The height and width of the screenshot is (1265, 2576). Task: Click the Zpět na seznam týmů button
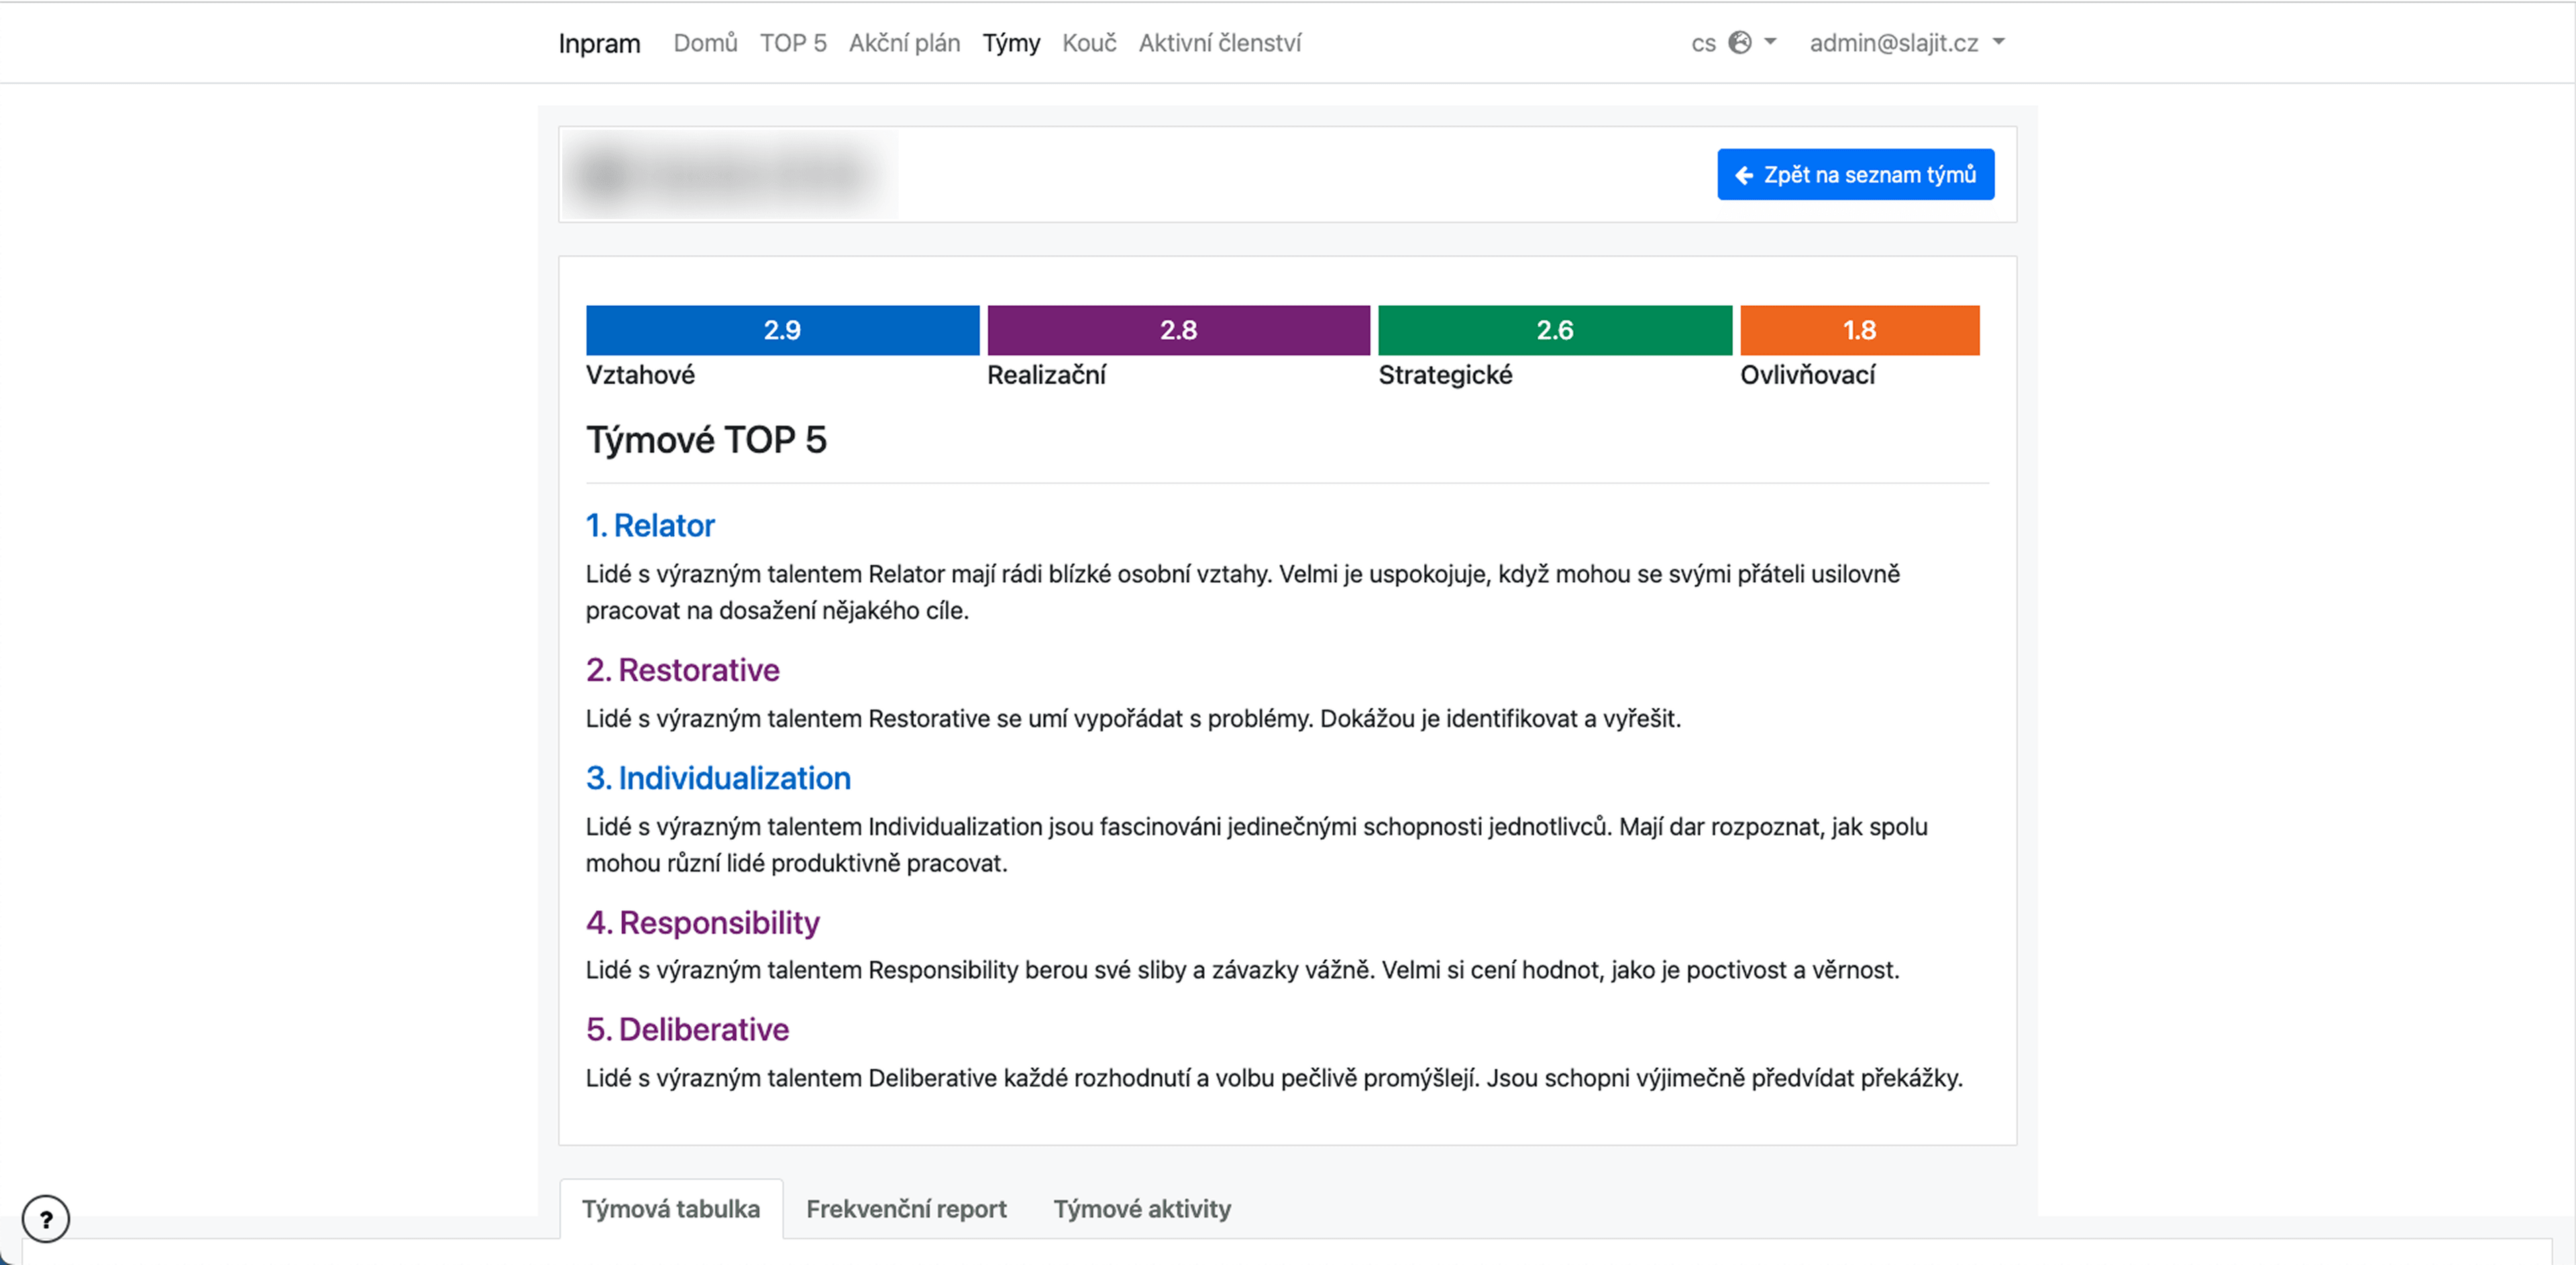(1855, 175)
